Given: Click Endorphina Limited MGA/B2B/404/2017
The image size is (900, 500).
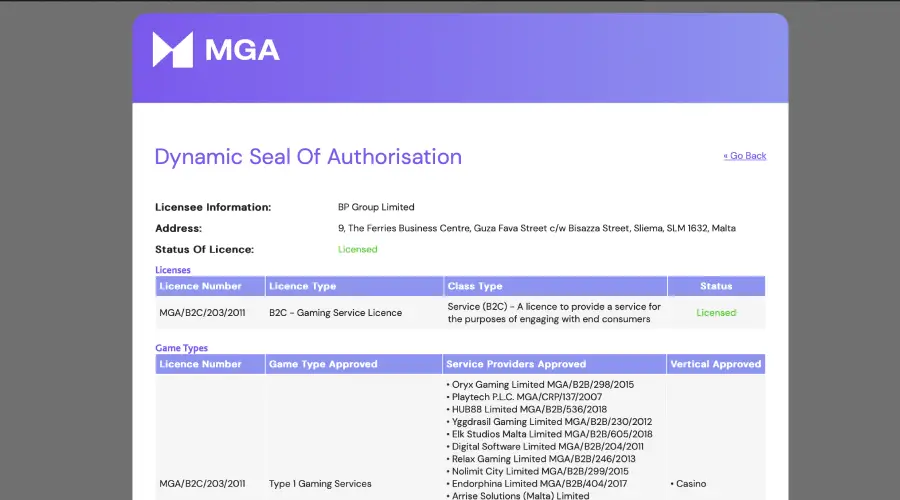Looking at the screenshot, I should coord(537,484).
